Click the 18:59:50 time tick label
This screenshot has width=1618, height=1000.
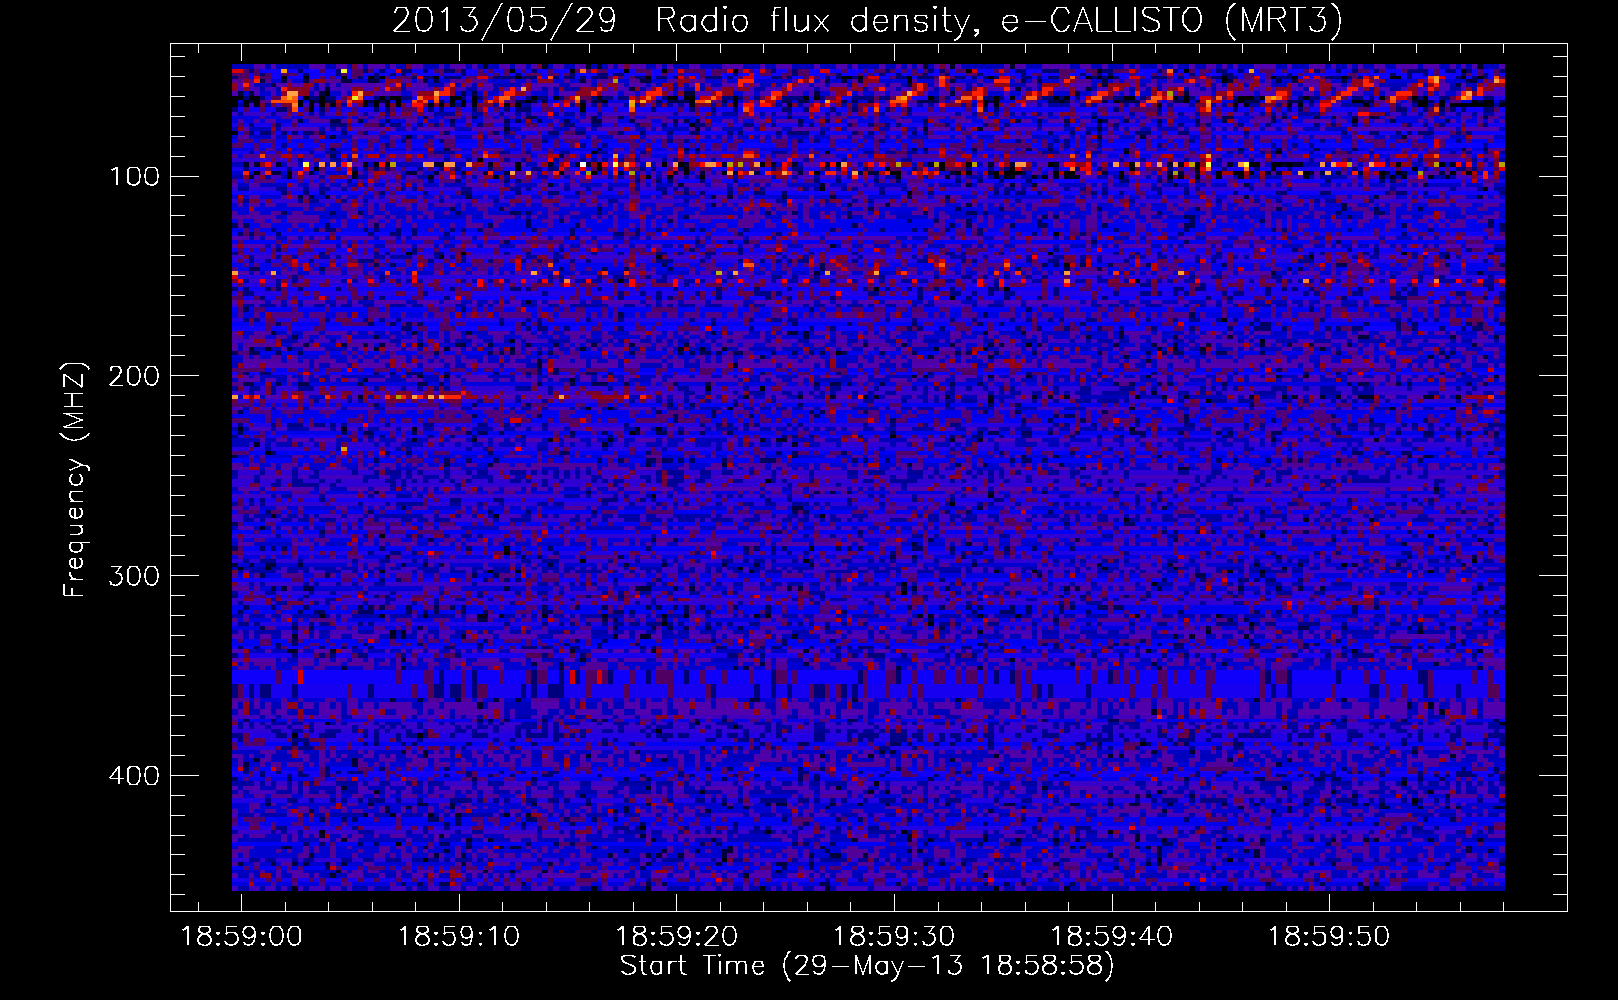tap(1329, 937)
